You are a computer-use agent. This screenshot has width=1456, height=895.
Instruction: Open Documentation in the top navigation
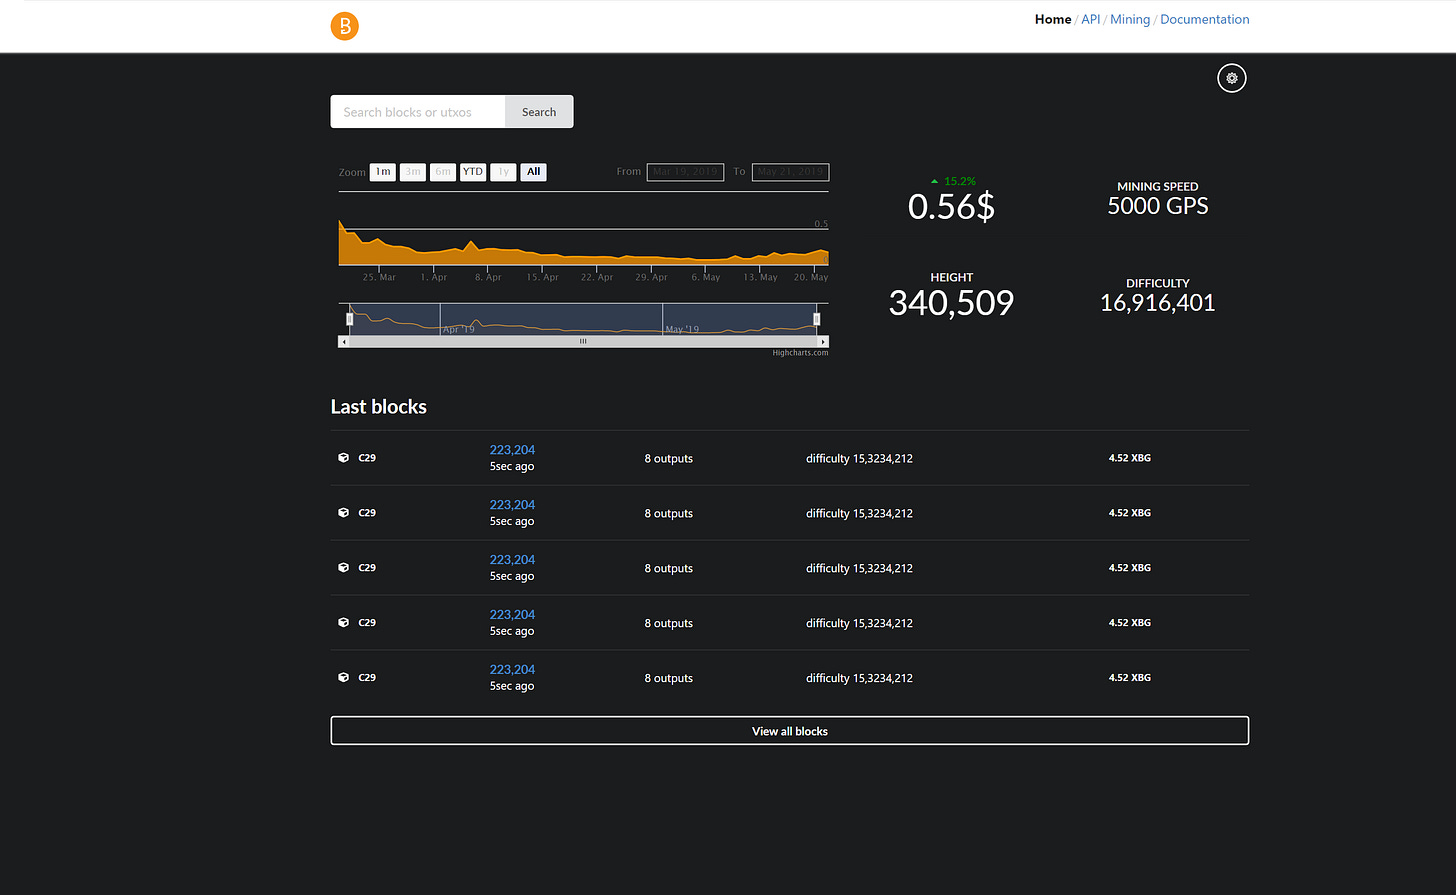(x=1204, y=19)
